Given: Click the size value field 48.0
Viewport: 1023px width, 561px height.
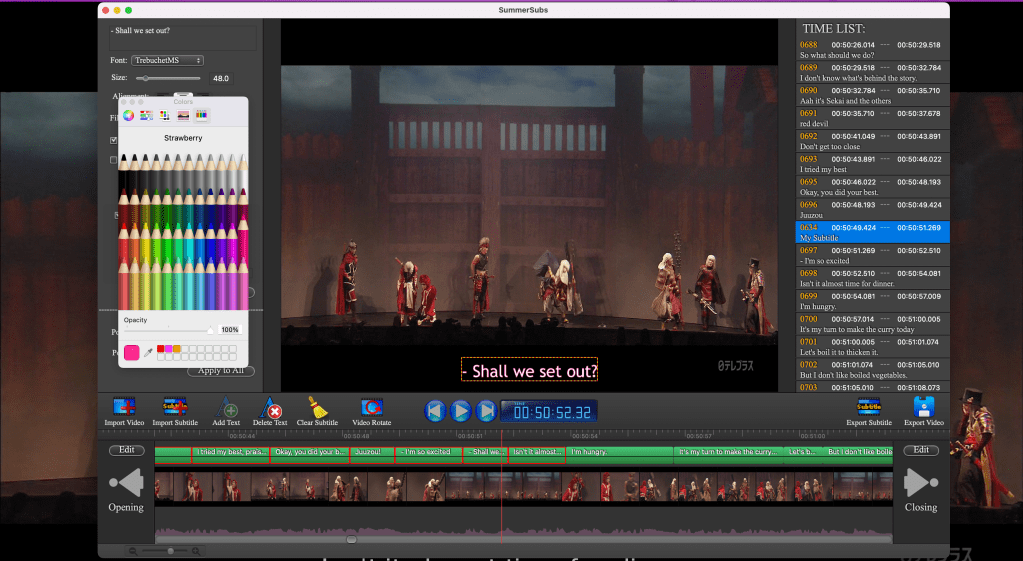Looking at the screenshot, I should [x=221, y=78].
